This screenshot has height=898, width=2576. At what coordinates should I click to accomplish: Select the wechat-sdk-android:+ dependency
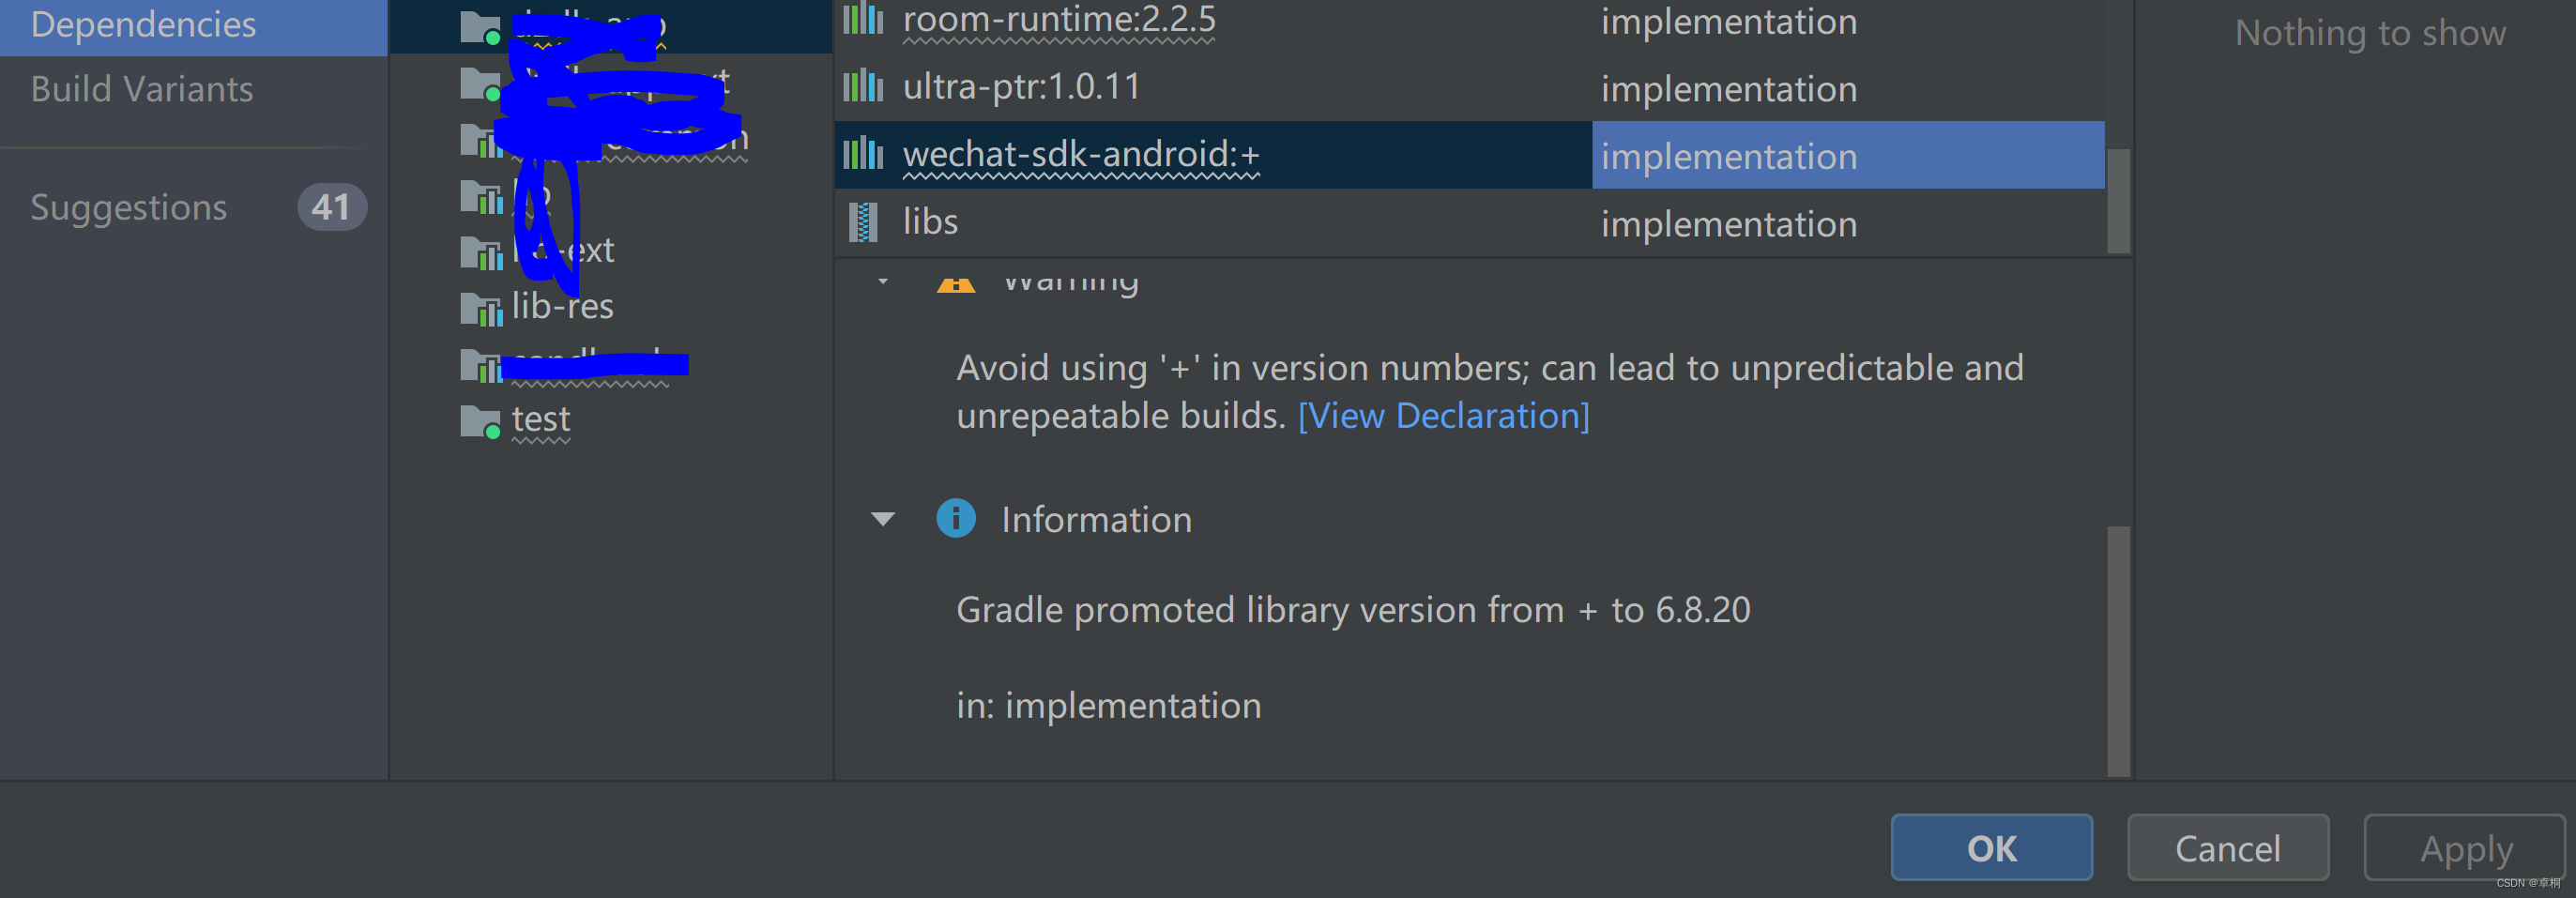pyautogui.click(x=1081, y=154)
